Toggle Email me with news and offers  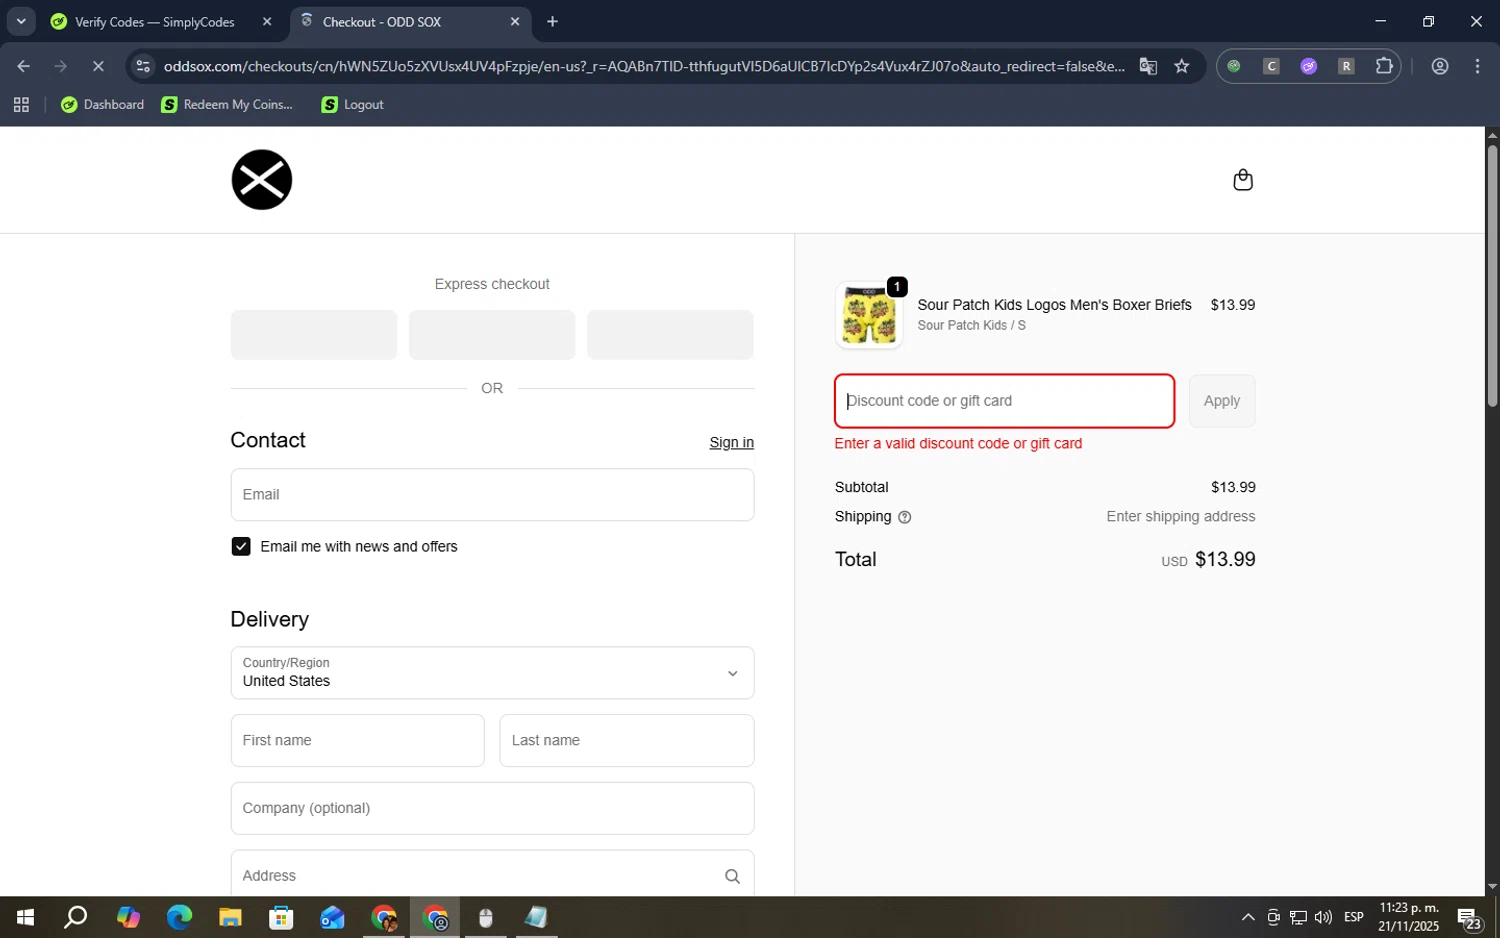click(241, 546)
